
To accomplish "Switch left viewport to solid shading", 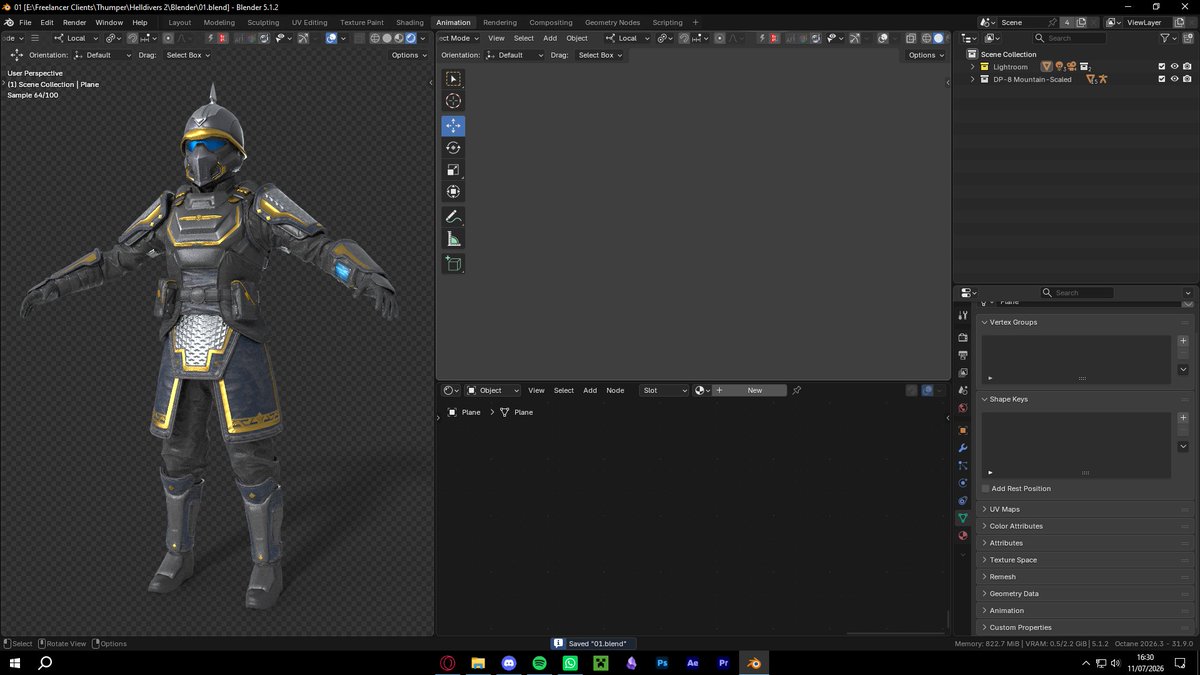I will click(x=387, y=38).
